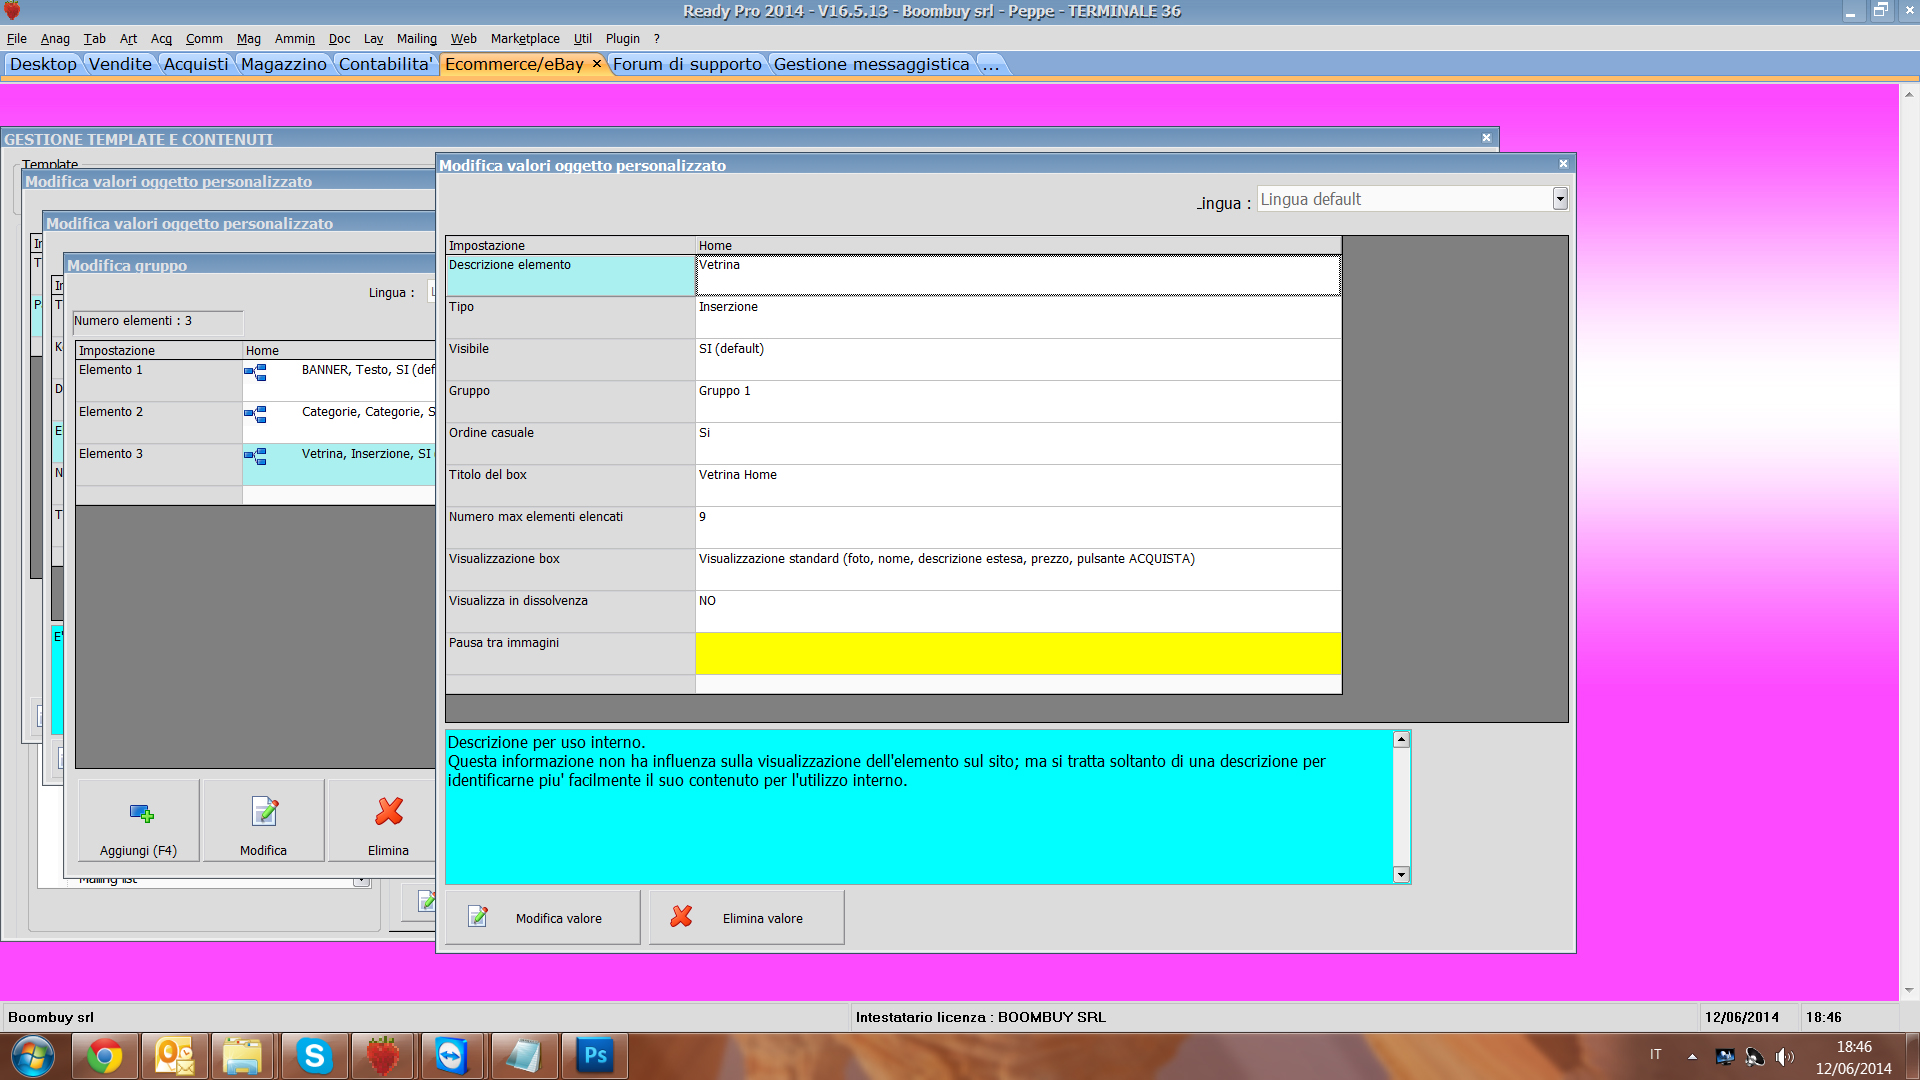1920x1080 pixels.
Task: Click Elemento 3 tree structure icon
Action: point(256,456)
